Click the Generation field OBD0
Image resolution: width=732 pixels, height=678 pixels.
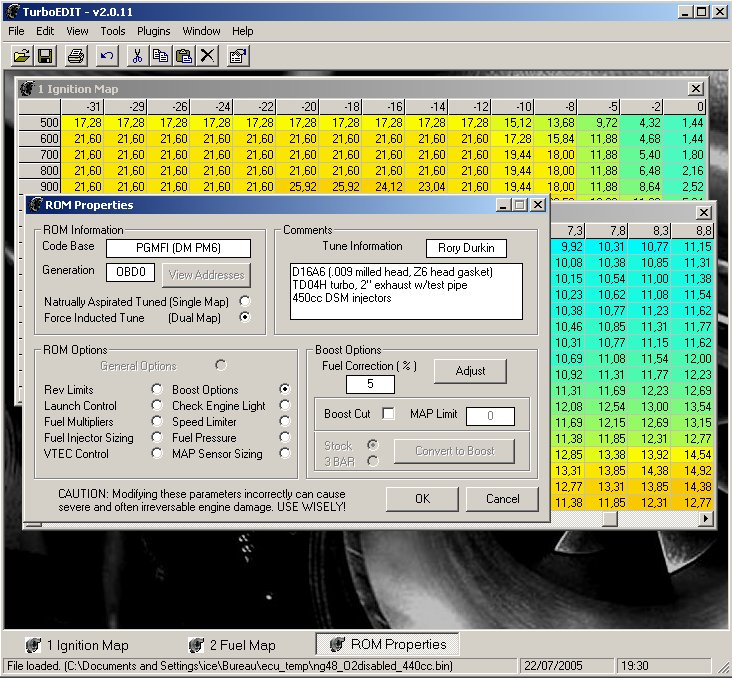[x=130, y=272]
